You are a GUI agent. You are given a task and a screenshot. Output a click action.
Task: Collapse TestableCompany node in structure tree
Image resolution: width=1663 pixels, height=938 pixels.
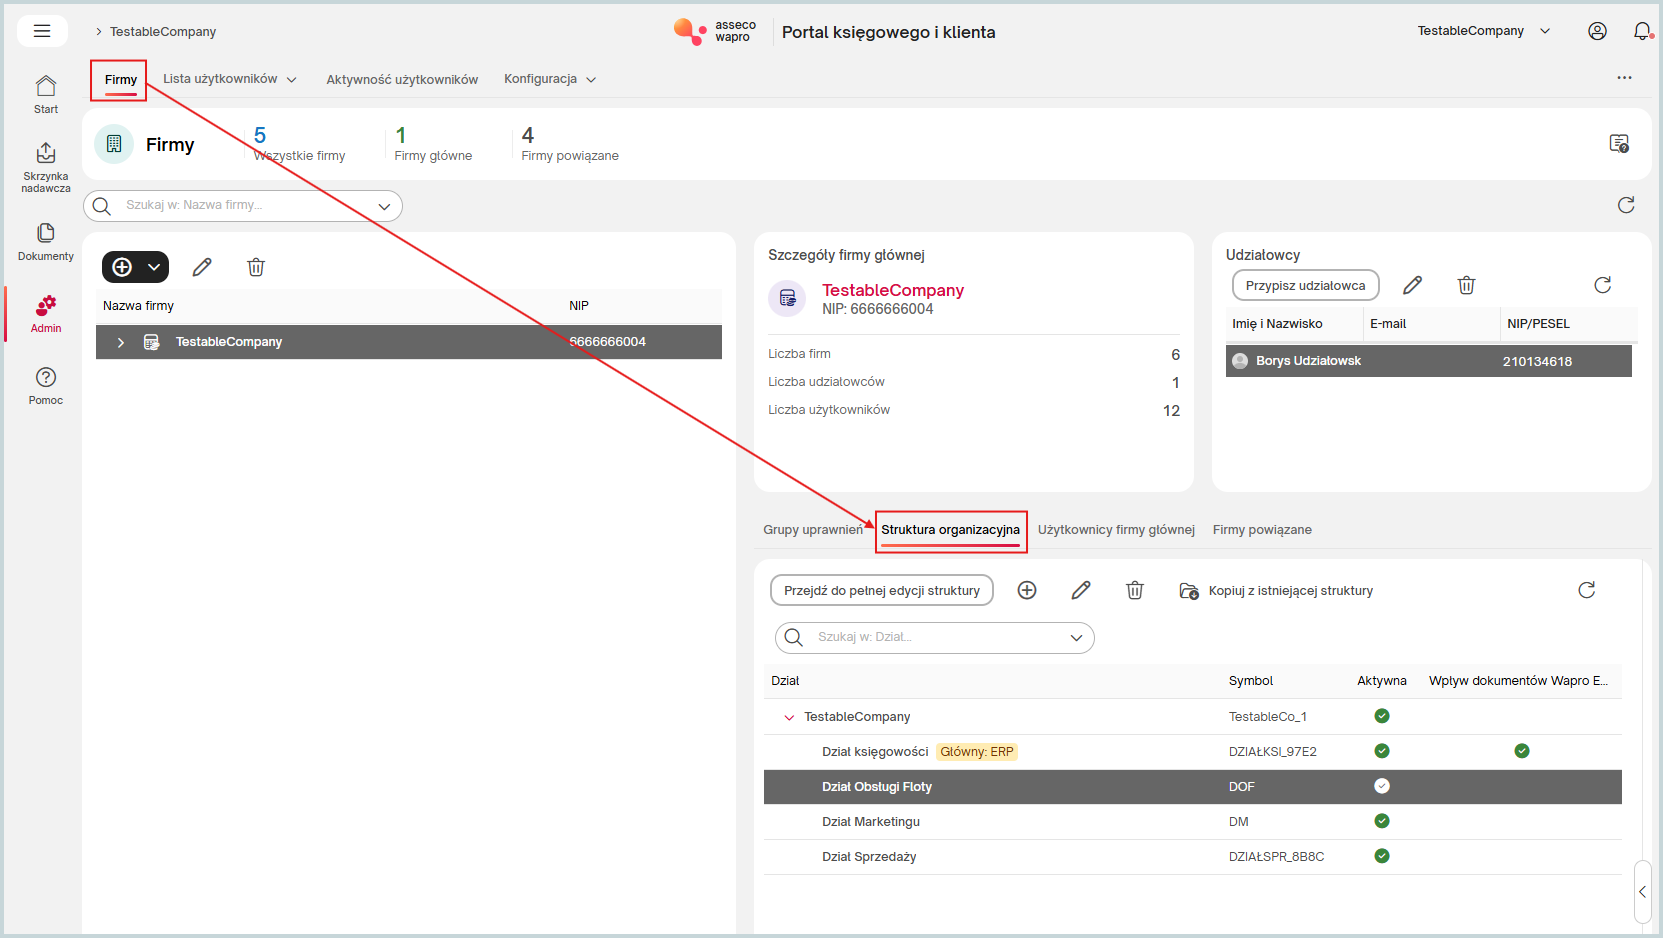(789, 717)
